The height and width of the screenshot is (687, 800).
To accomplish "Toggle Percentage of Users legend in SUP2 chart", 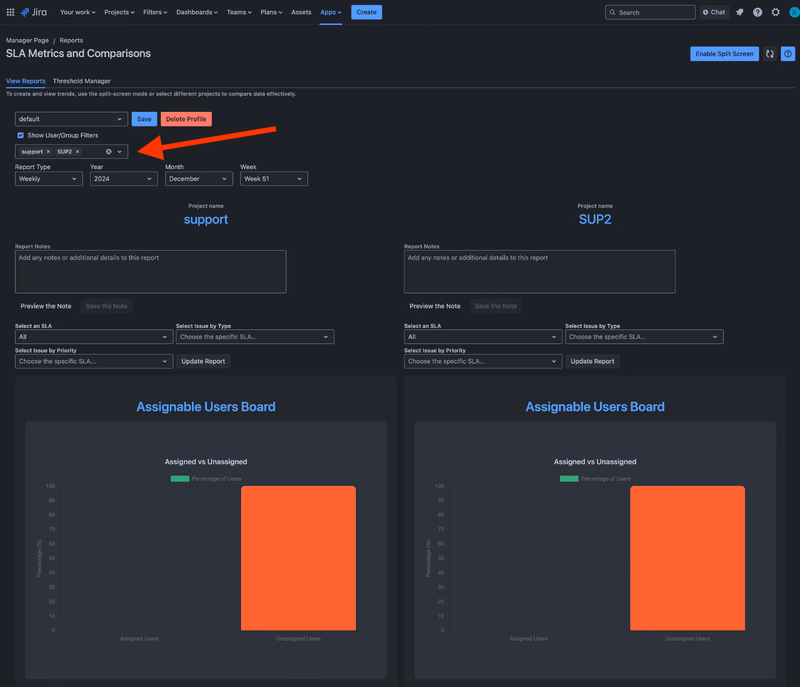I will (x=595, y=478).
